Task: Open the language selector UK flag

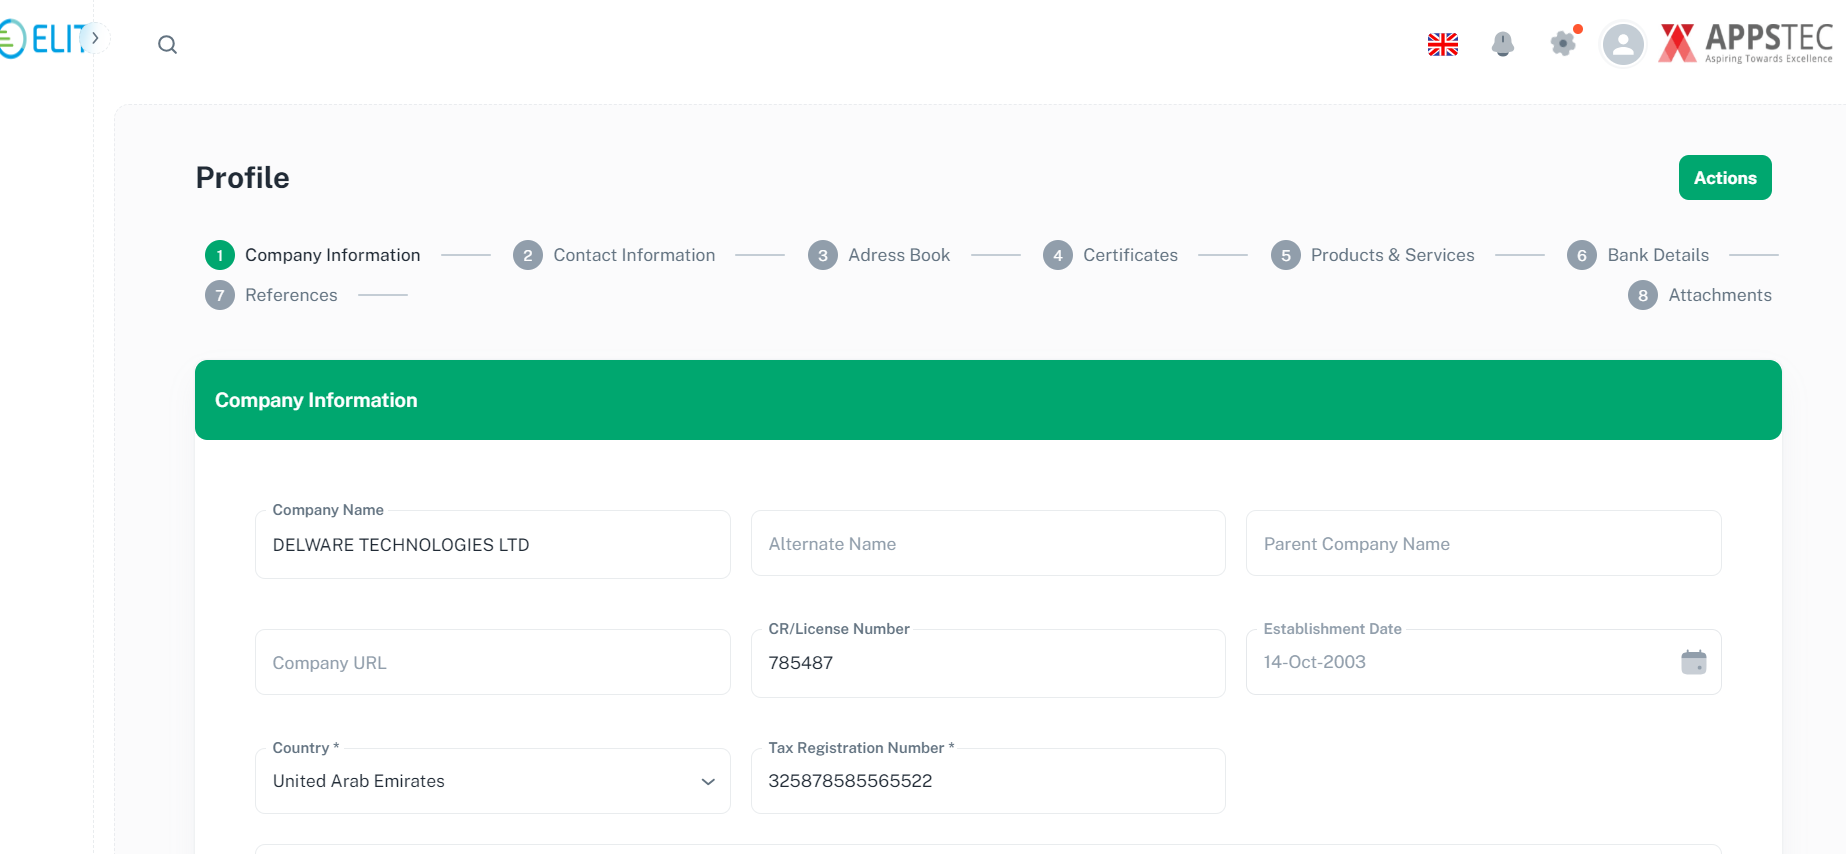Action: (x=1442, y=45)
